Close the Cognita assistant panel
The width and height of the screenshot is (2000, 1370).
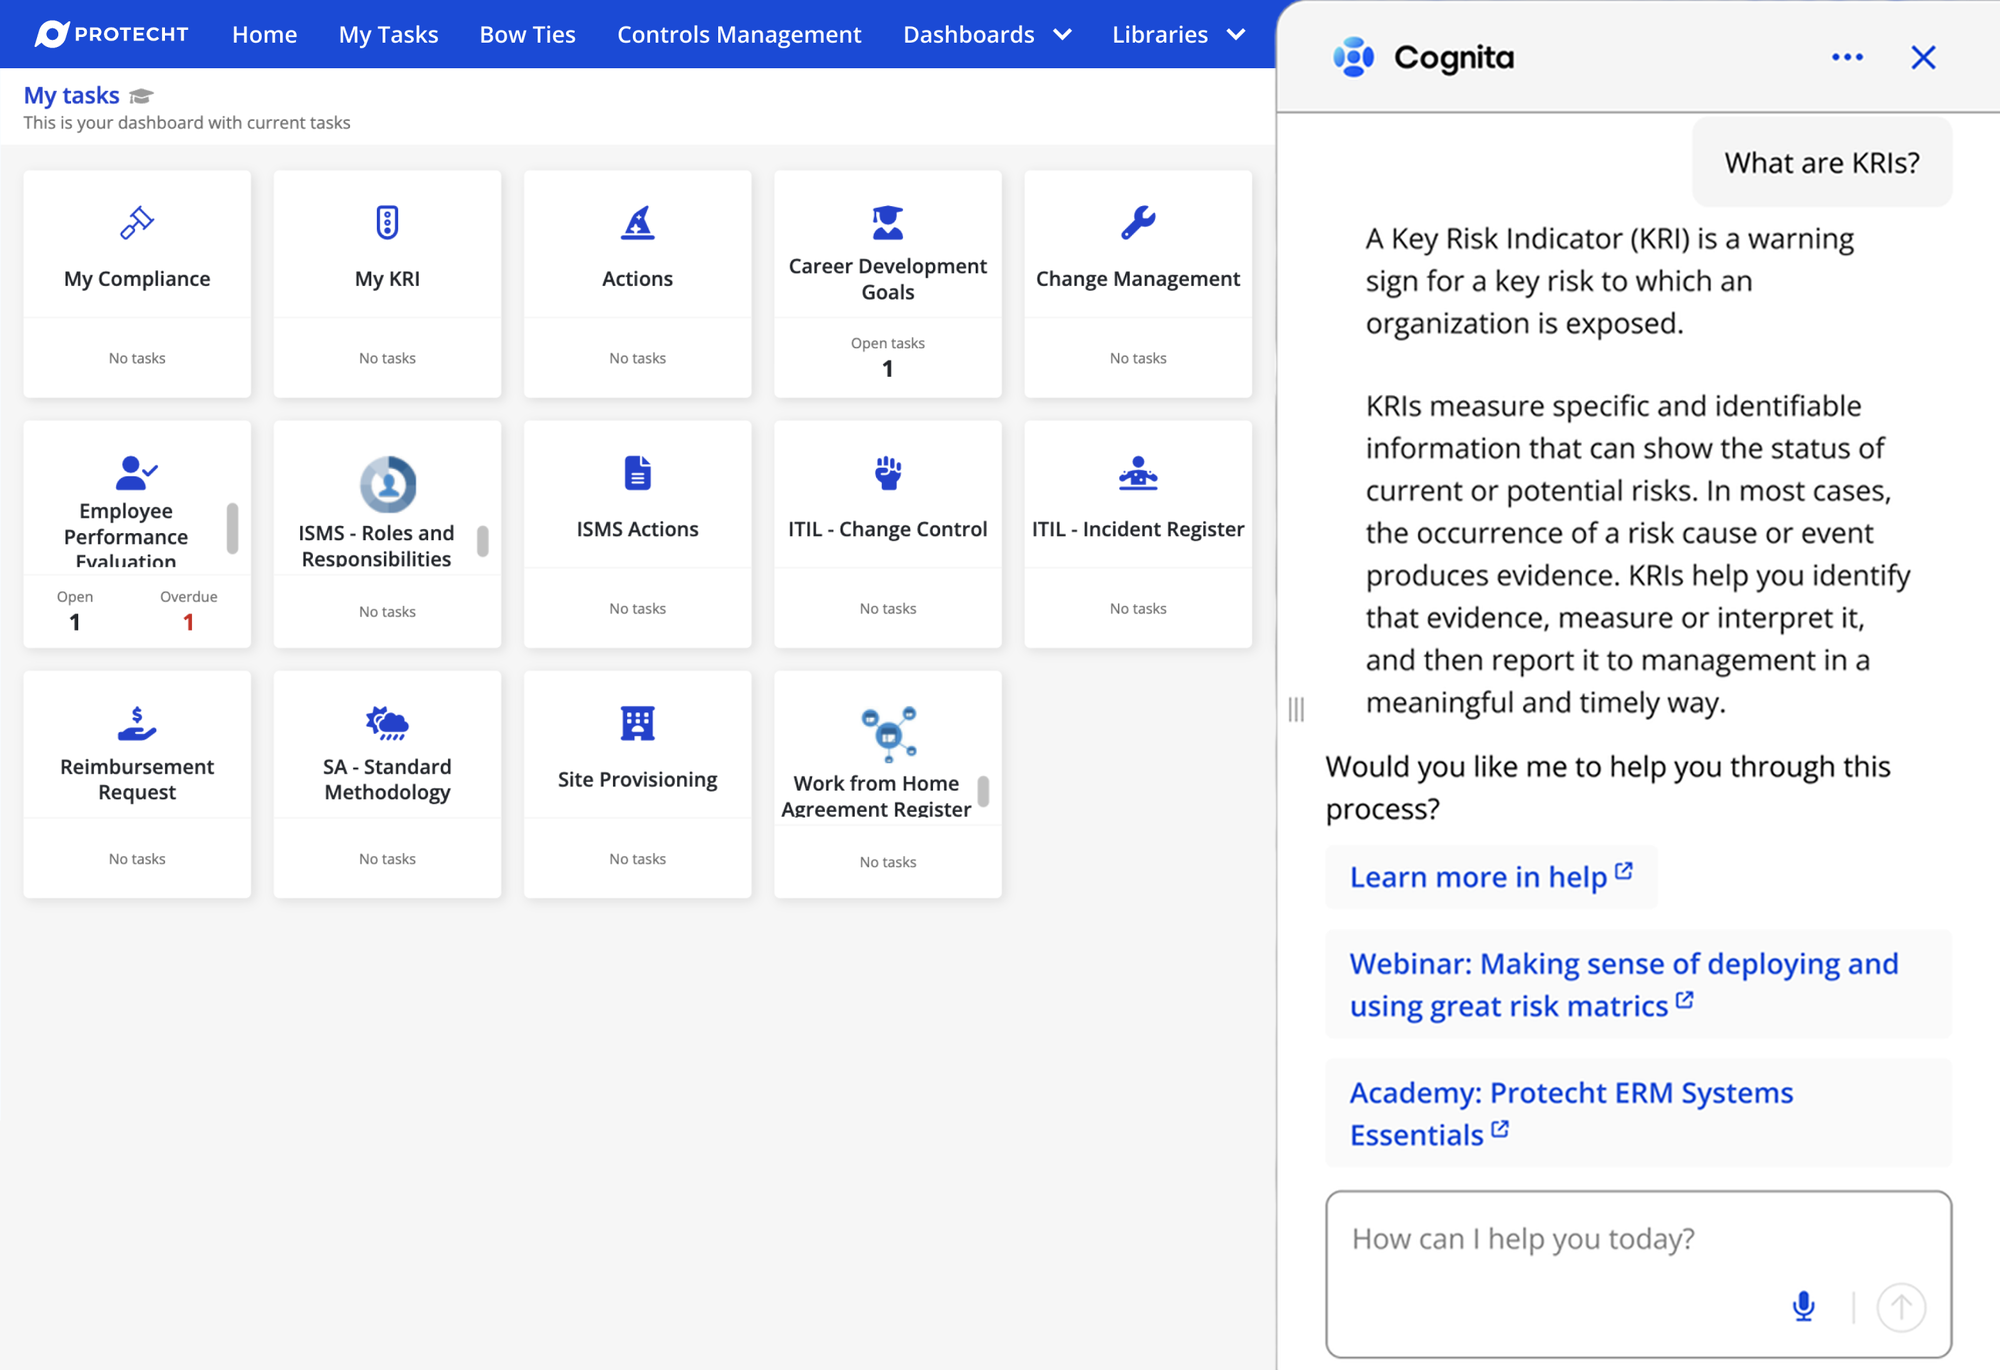(1923, 57)
